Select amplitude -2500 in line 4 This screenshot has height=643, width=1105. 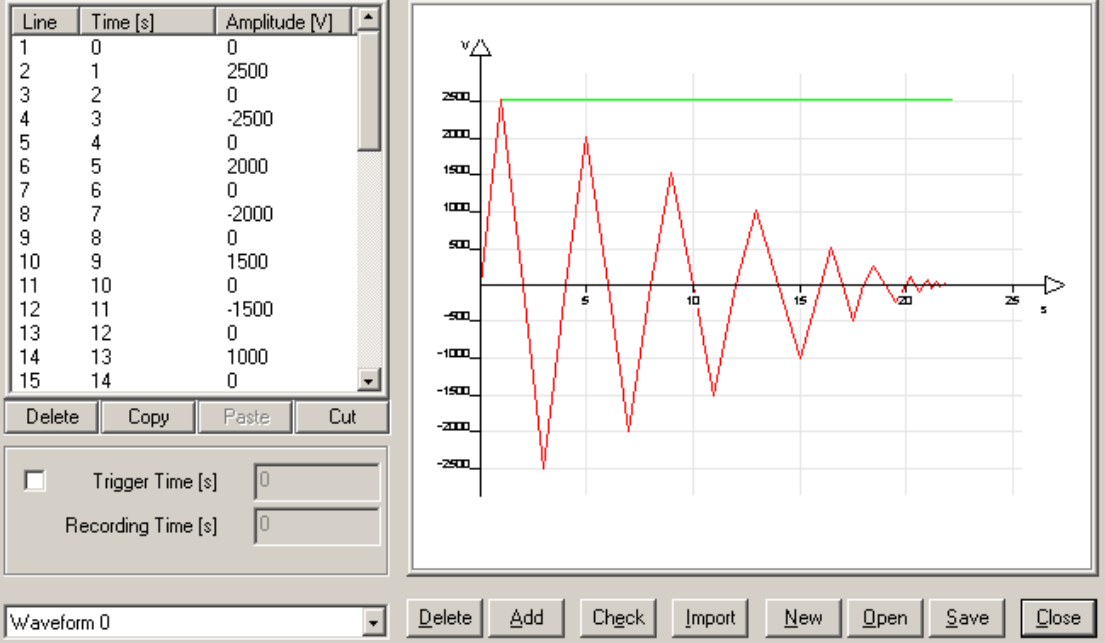click(249, 119)
